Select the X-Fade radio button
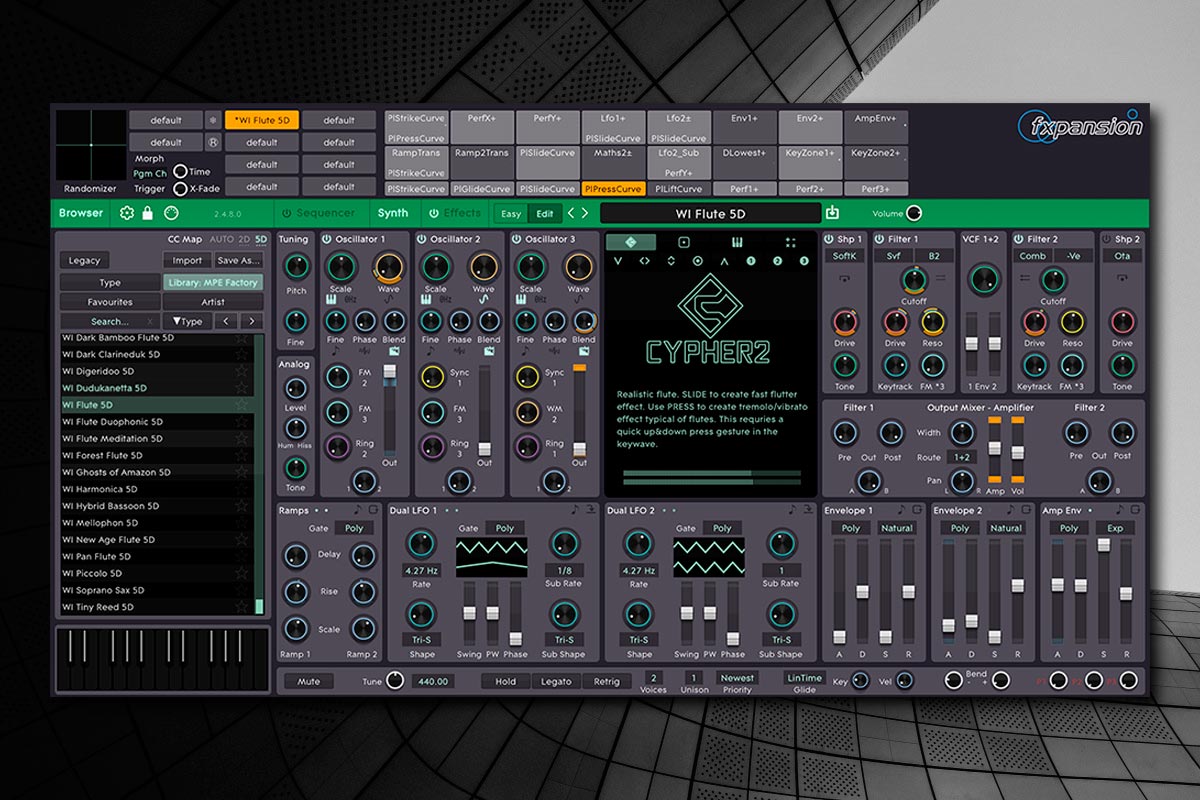Image resolution: width=1200 pixels, height=800 pixels. coord(180,188)
